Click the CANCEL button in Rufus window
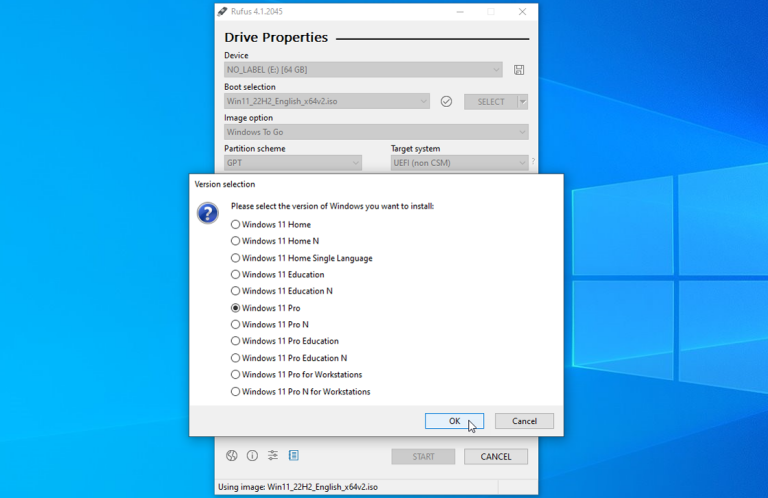This screenshot has width=768, height=498. point(496,456)
